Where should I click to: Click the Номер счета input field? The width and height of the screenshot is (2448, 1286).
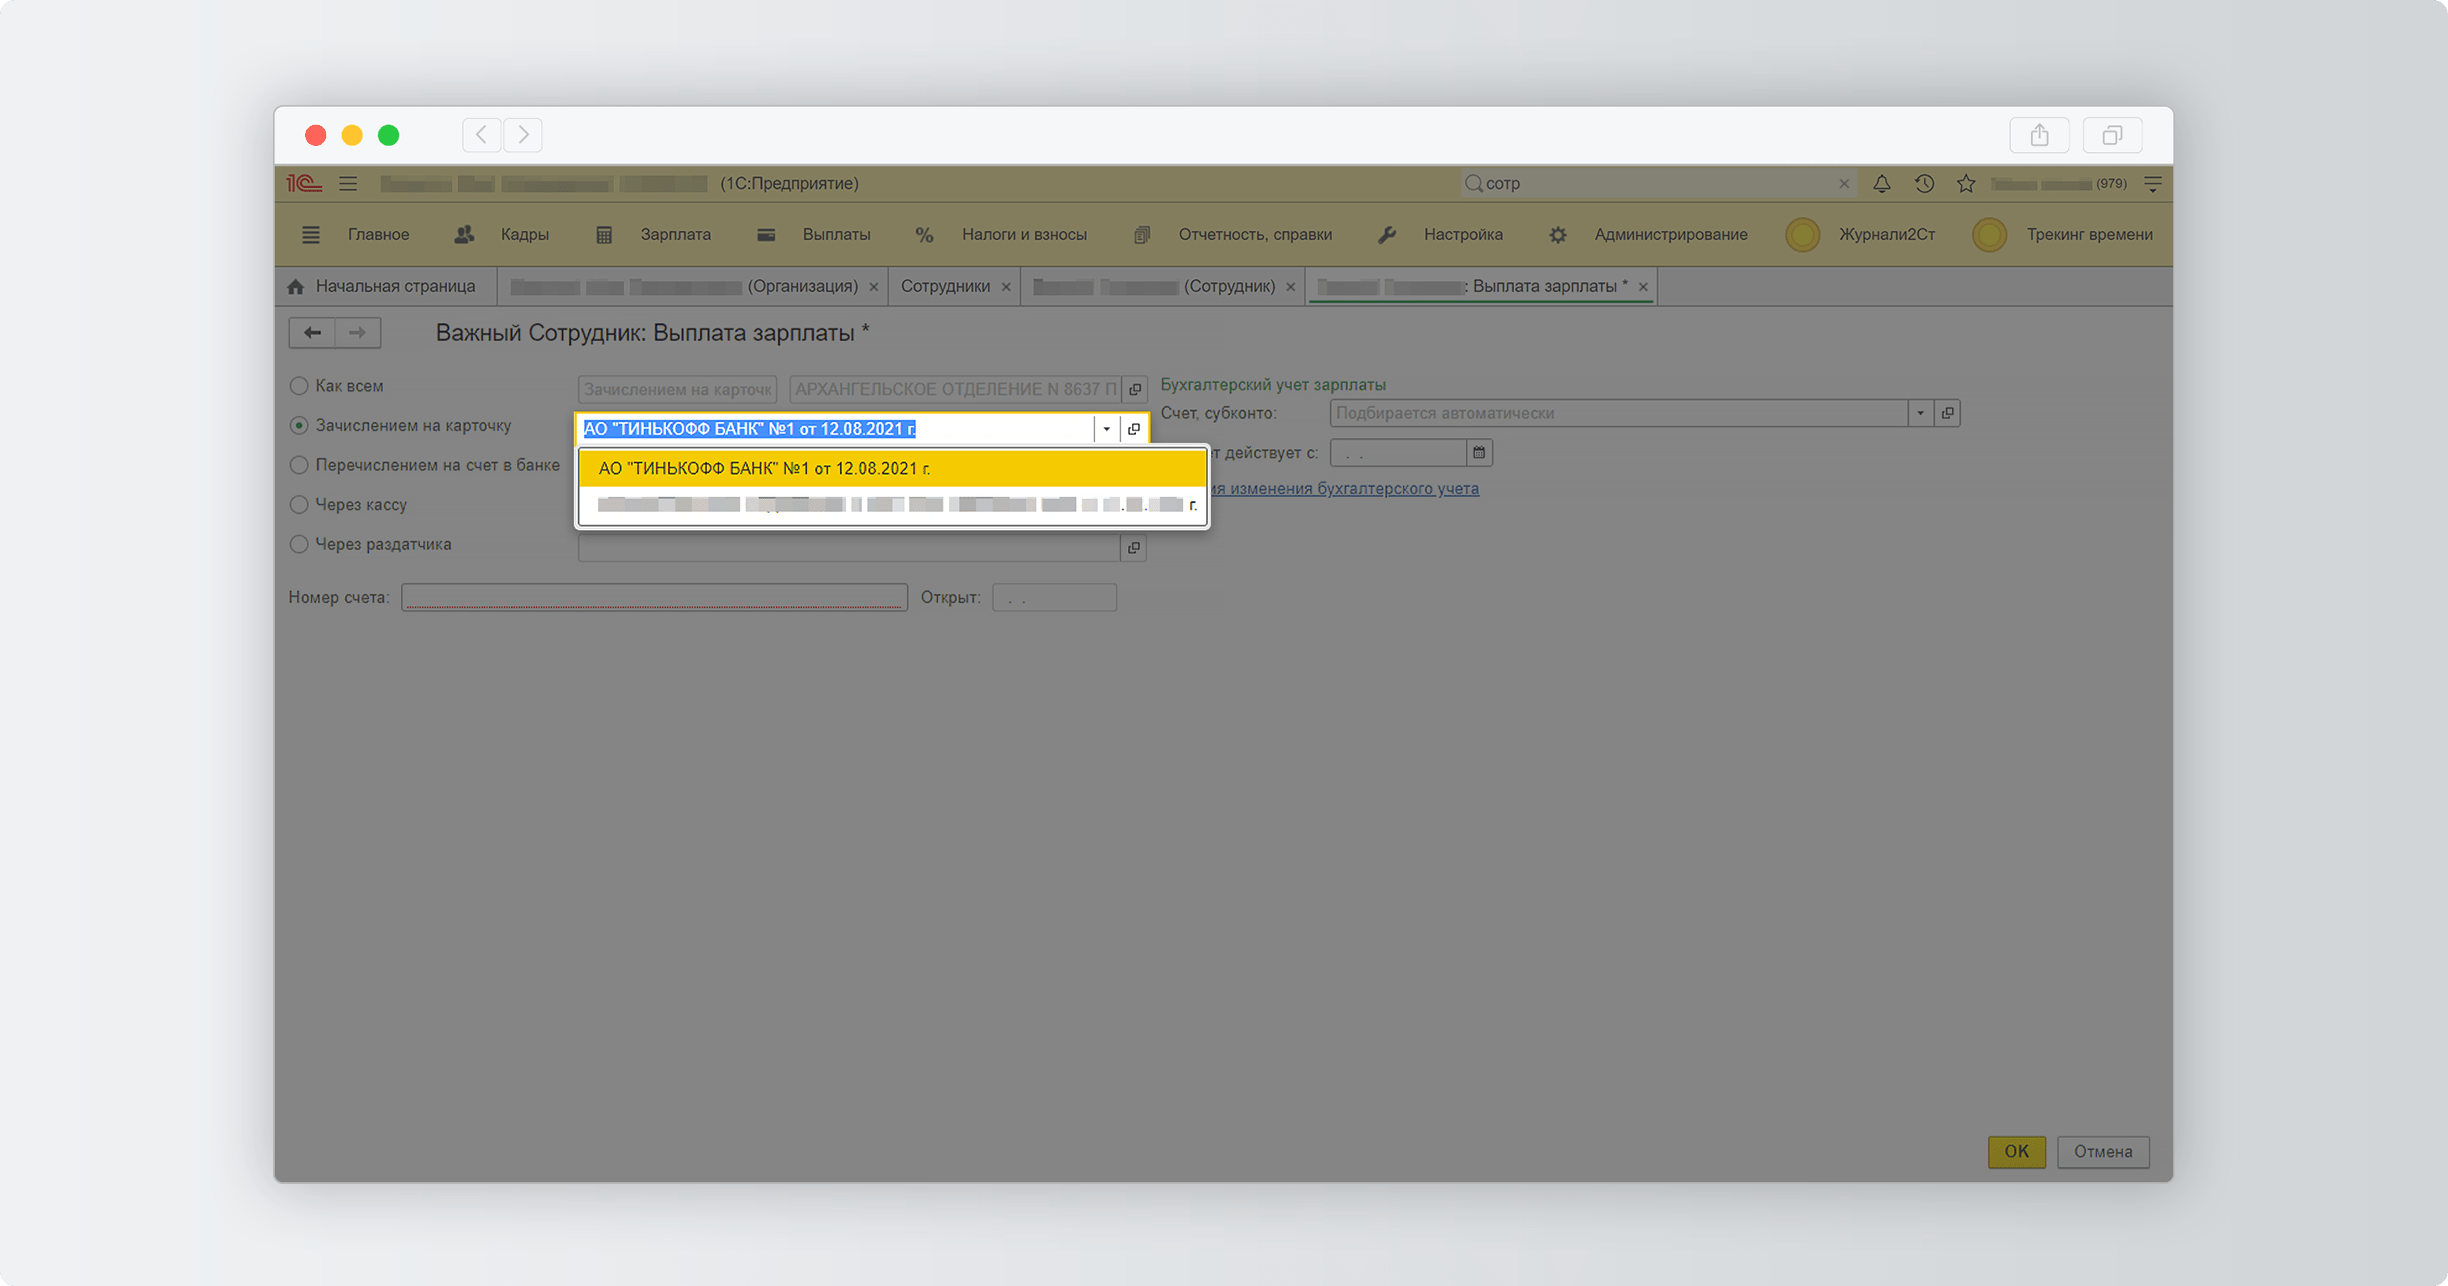pos(654,598)
